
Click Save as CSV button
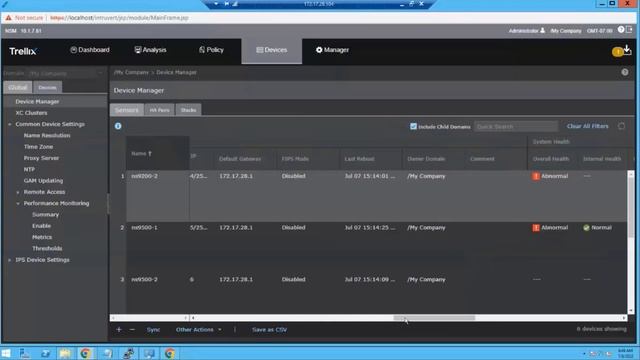pyautogui.click(x=269, y=329)
